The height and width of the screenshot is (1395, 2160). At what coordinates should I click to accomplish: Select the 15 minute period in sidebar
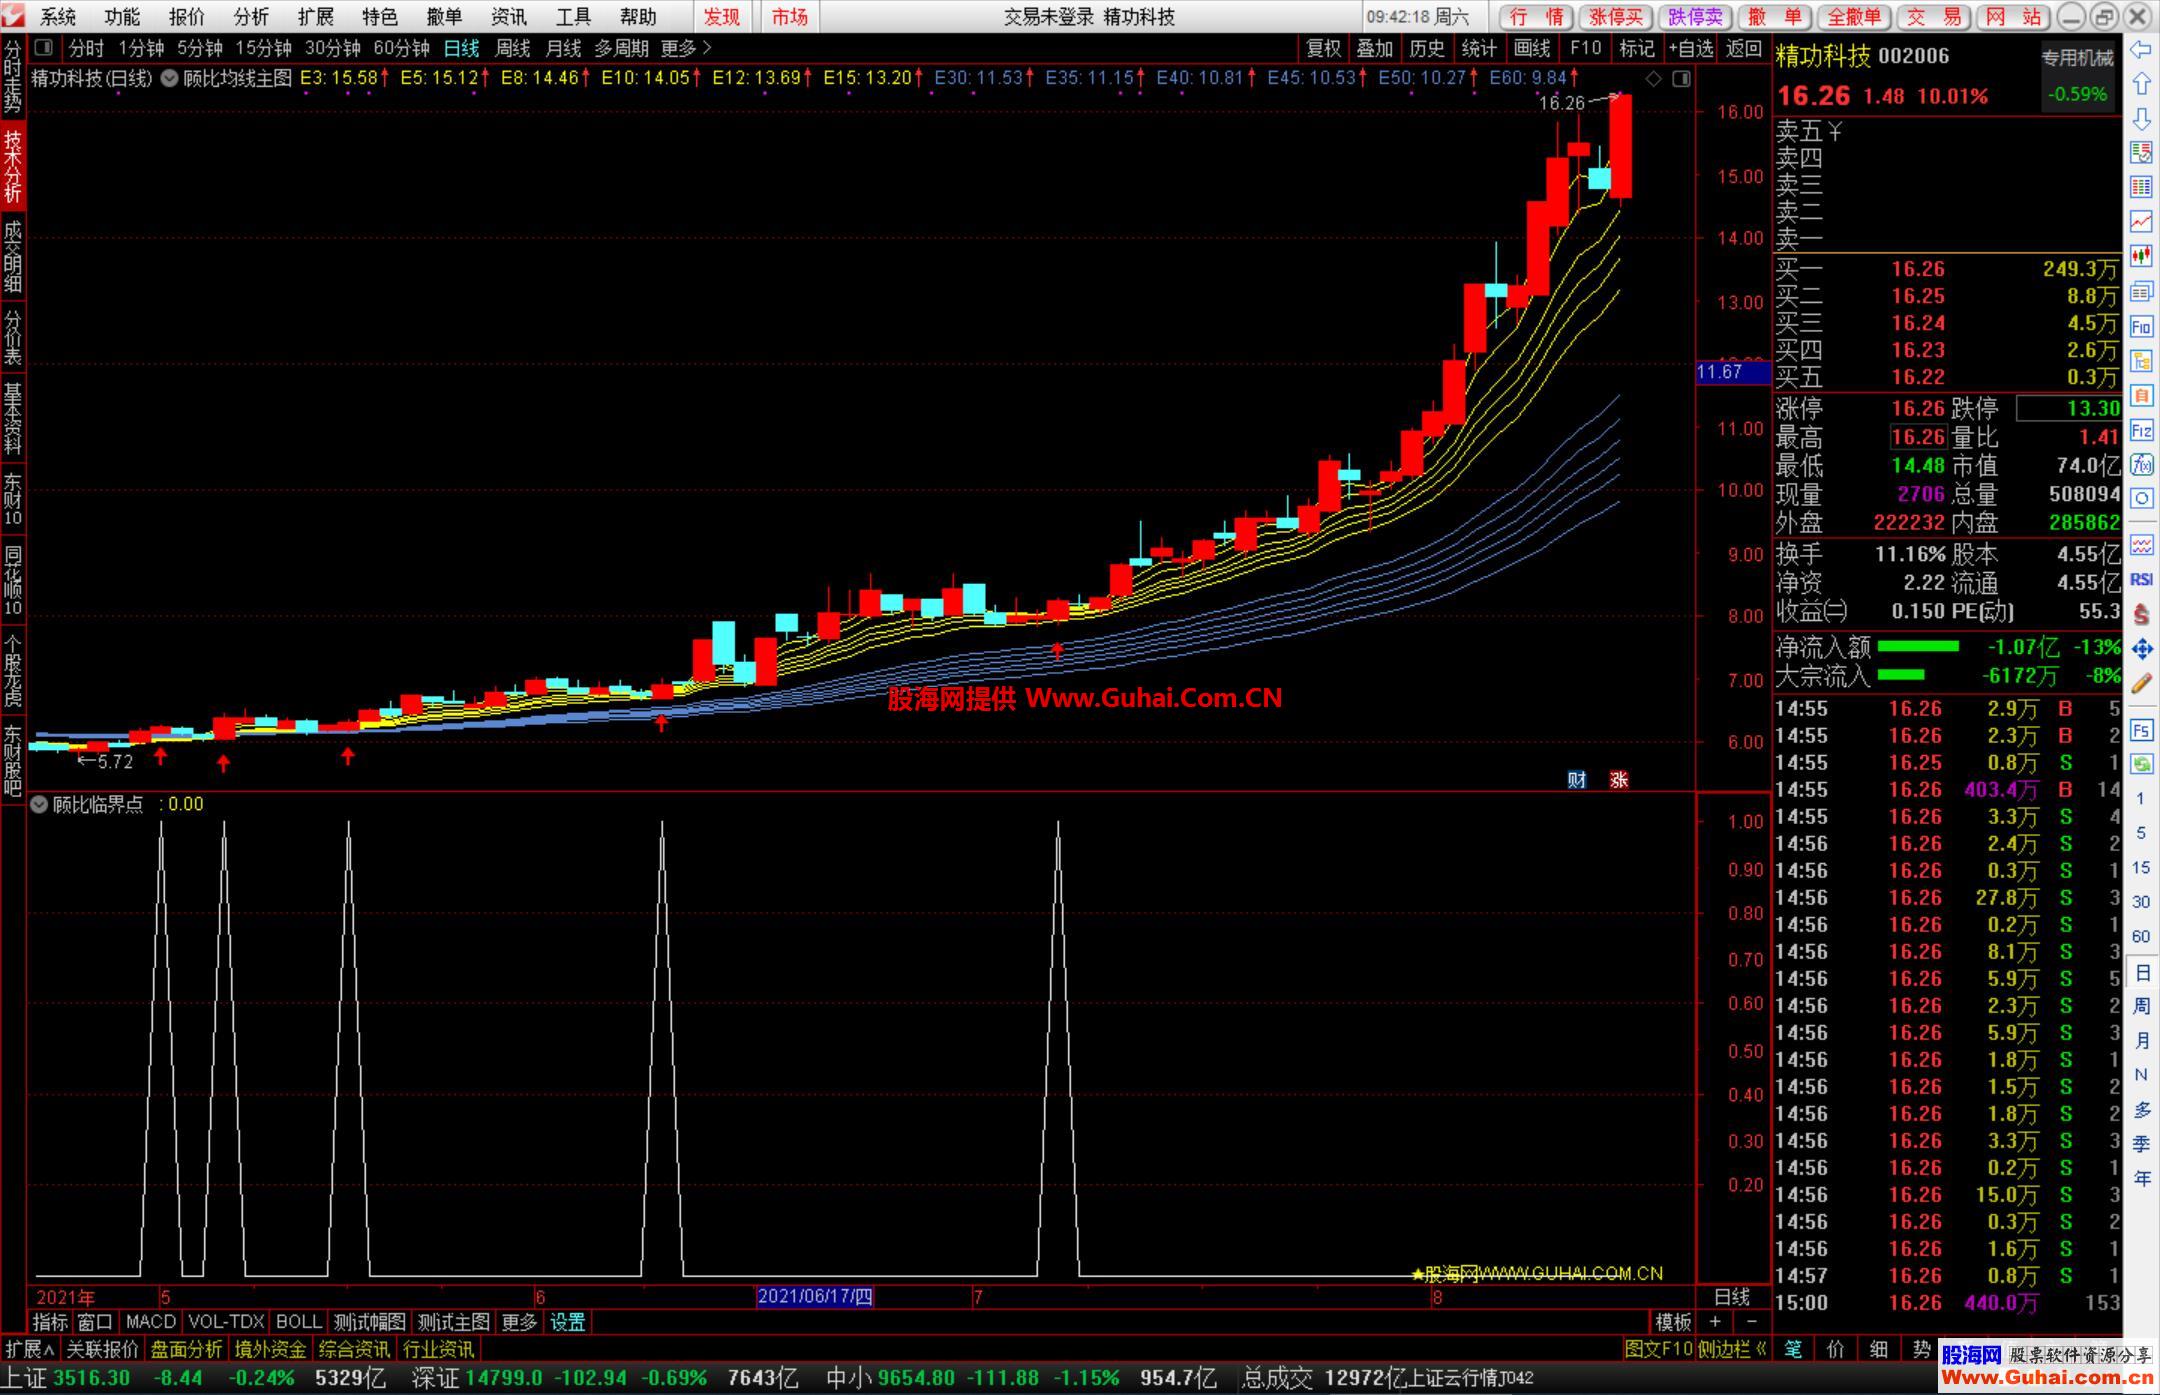coord(2141,867)
